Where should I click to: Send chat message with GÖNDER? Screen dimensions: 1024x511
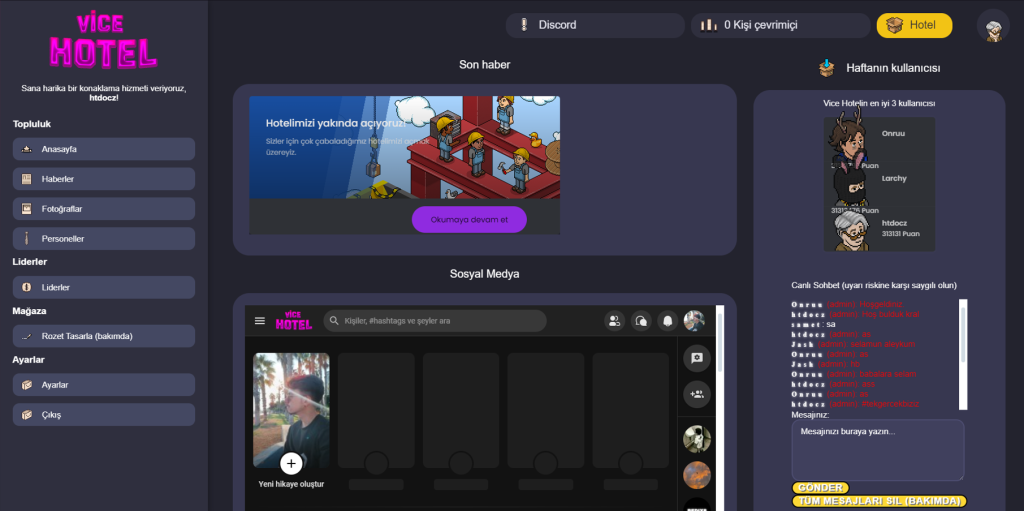(821, 487)
